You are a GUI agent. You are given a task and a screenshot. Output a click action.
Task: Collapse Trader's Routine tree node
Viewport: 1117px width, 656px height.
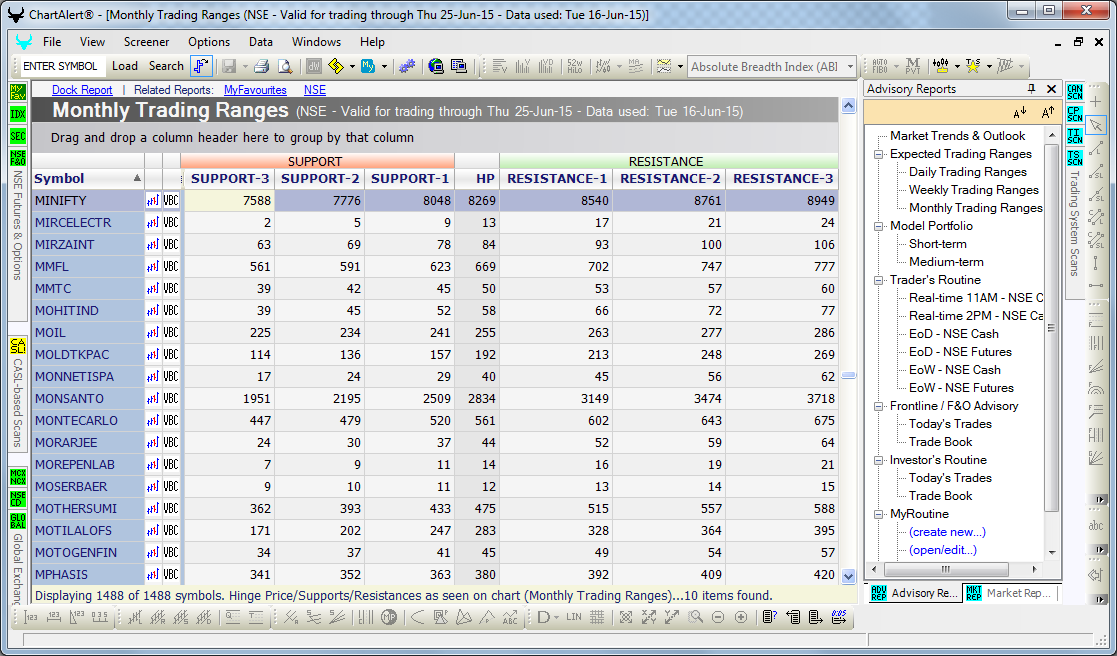click(878, 280)
